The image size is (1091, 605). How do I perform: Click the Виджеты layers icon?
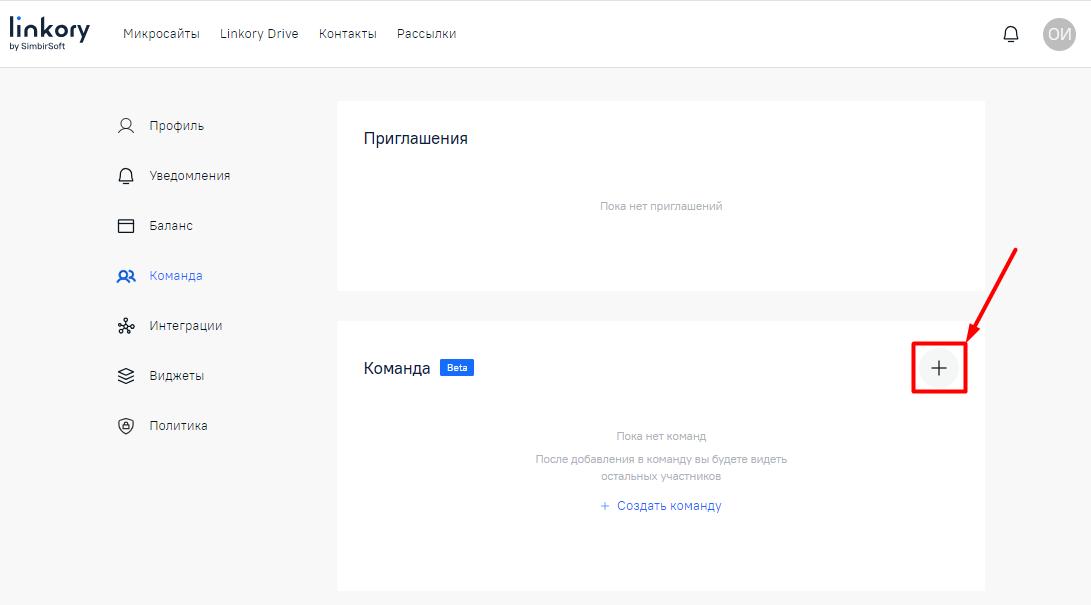click(125, 375)
